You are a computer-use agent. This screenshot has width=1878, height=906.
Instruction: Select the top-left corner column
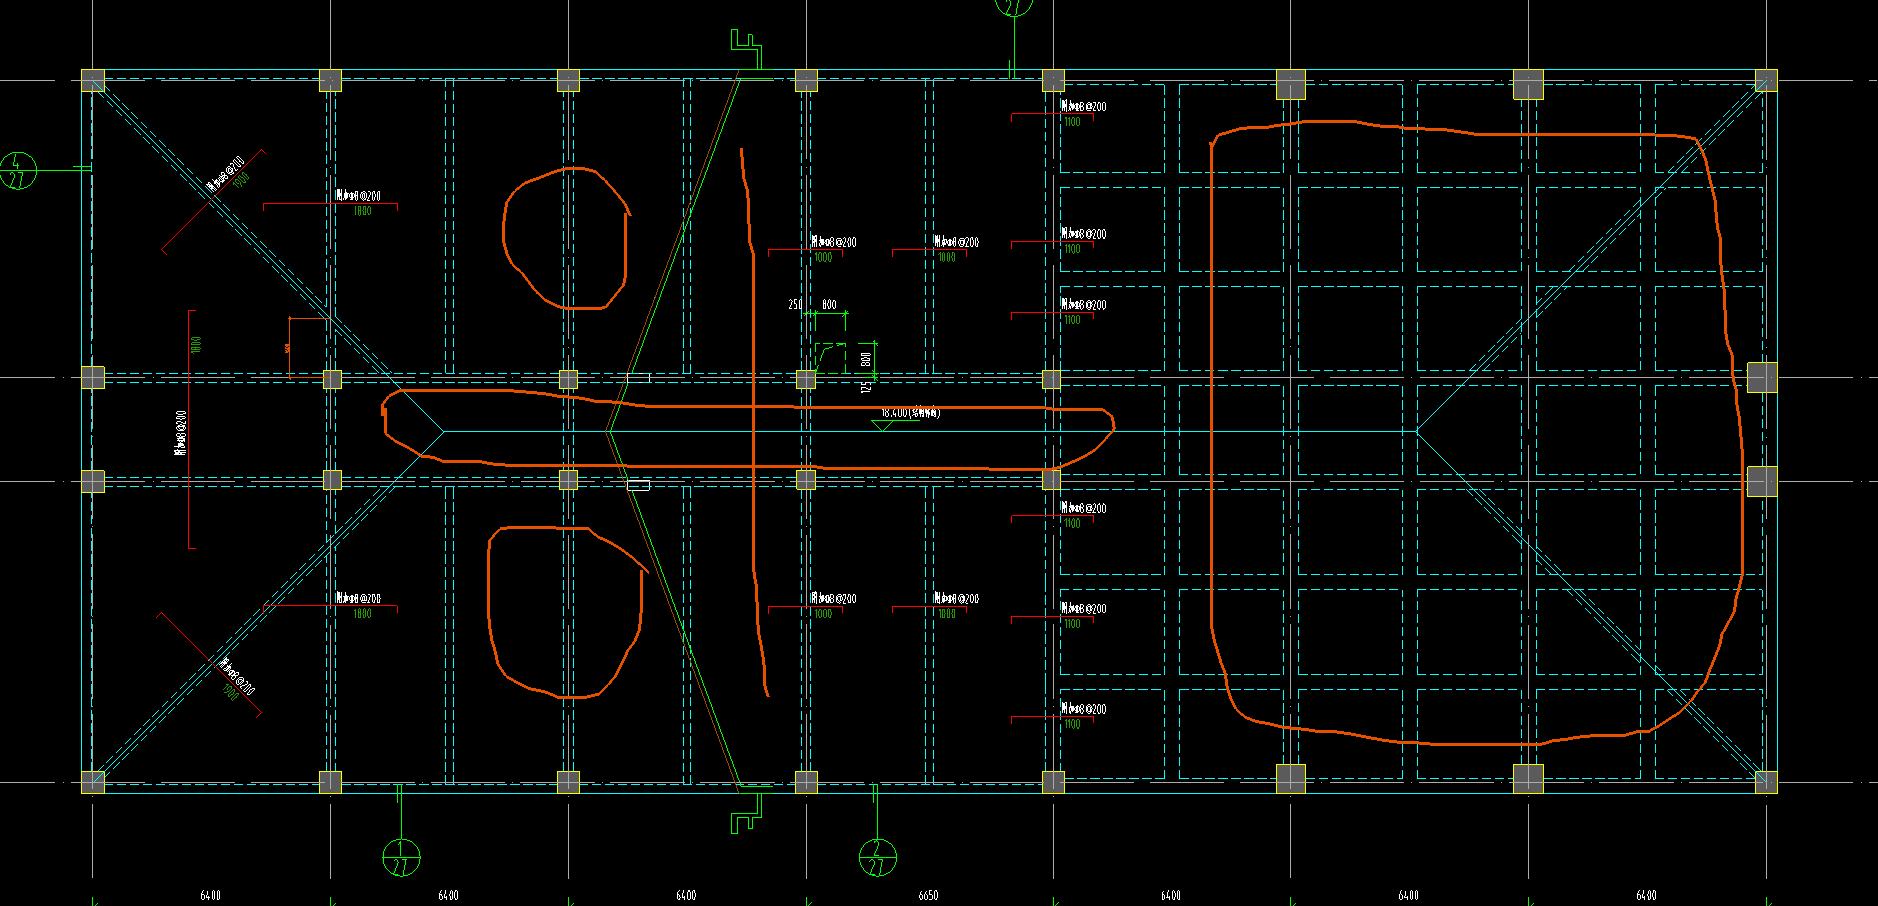(x=93, y=81)
